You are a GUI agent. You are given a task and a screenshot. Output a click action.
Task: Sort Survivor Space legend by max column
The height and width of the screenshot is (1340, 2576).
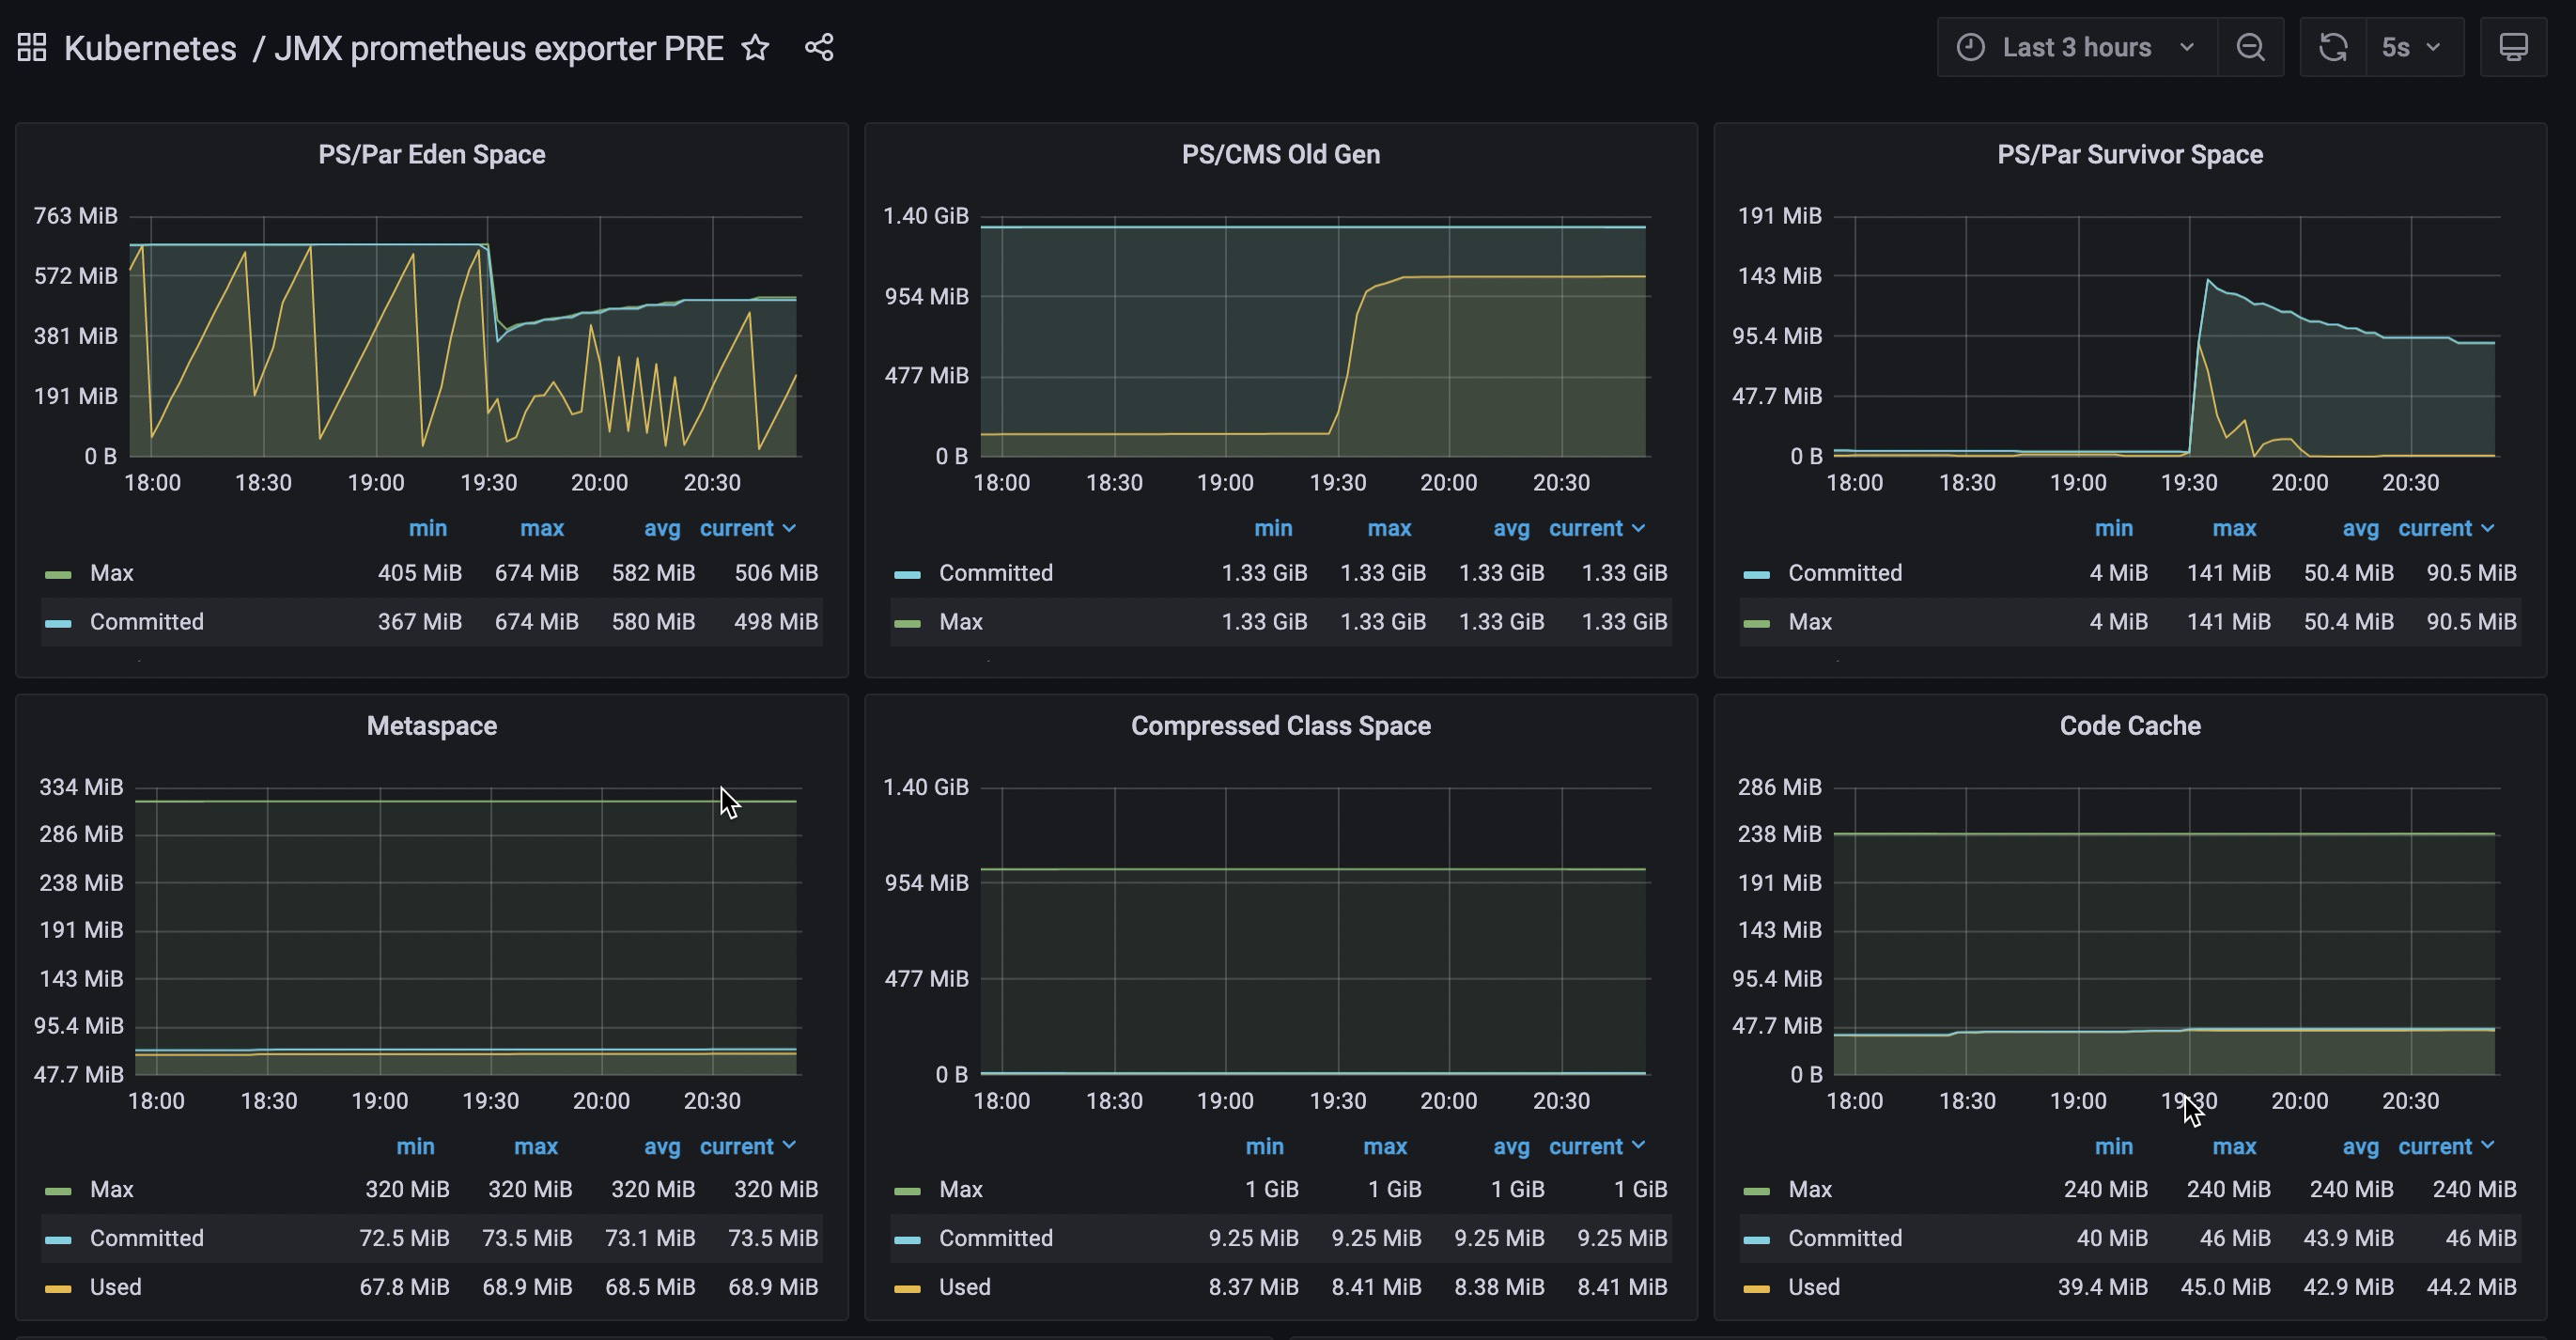click(x=2233, y=528)
